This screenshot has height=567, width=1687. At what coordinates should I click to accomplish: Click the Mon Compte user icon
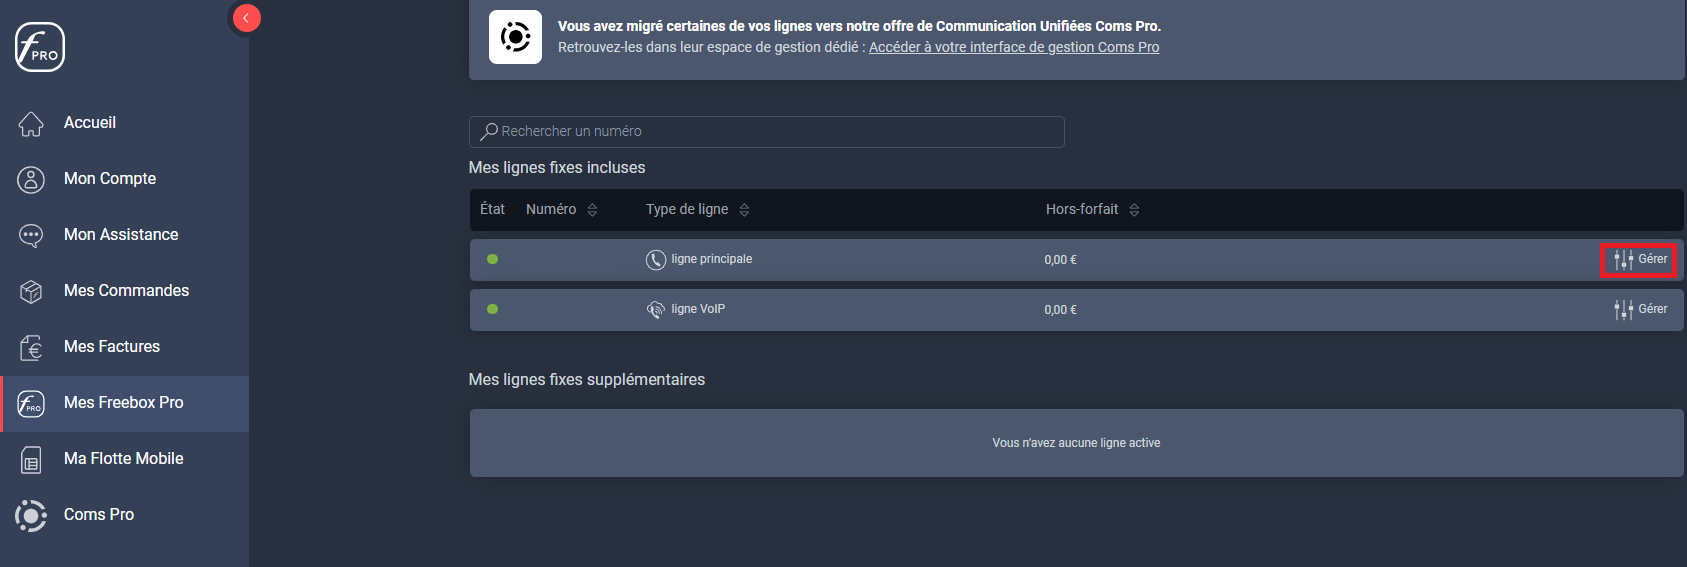point(31,179)
